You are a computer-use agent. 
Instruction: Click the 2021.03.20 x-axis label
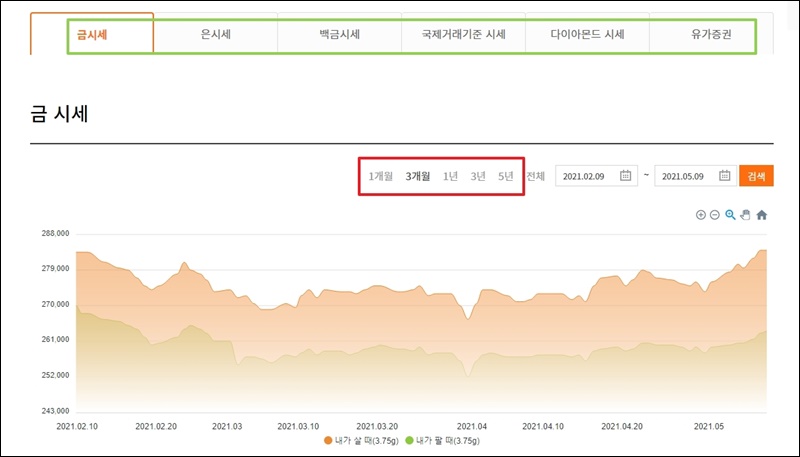[377, 426]
